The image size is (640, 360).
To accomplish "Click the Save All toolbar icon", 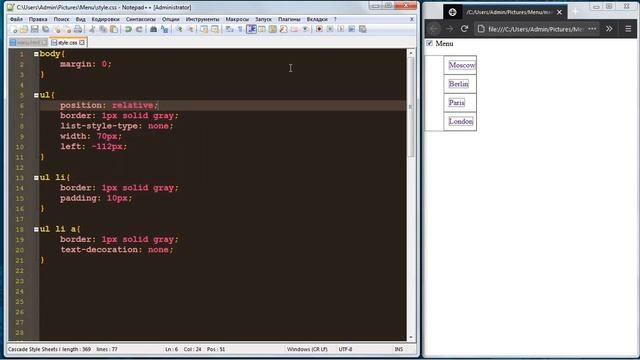I will pyautogui.click(x=45, y=29).
